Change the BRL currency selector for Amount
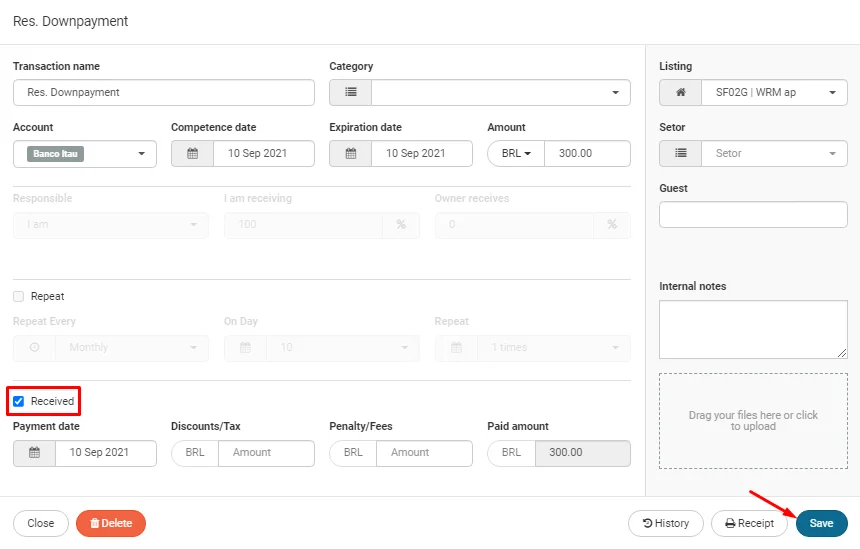Image resolution: width=860 pixels, height=549 pixels. click(x=516, y=154)
